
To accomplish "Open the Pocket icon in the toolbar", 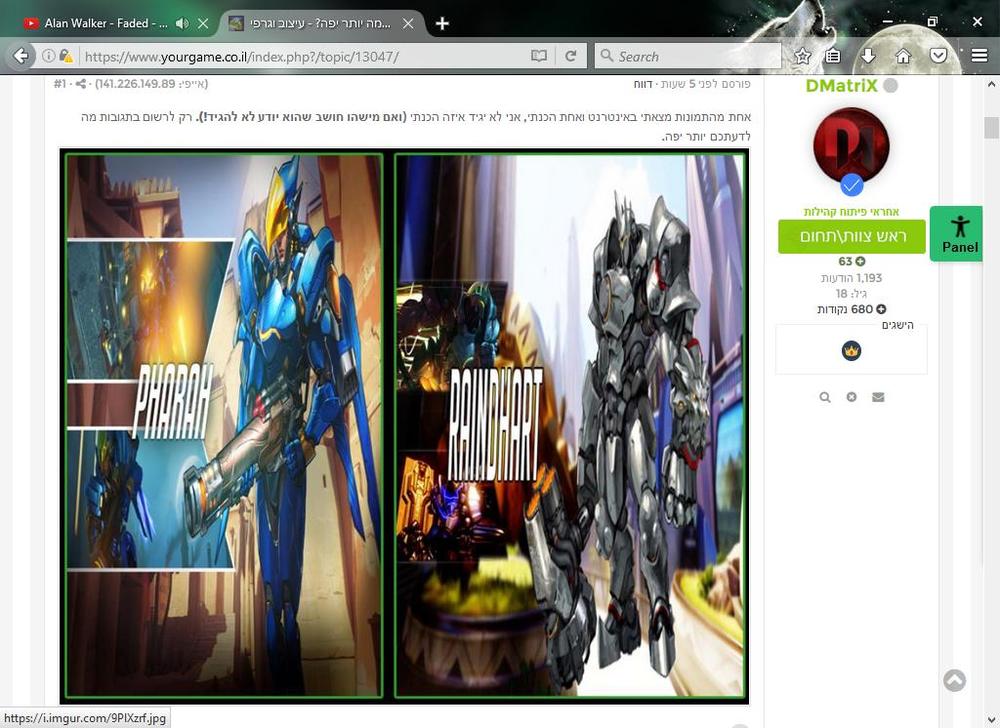I will point(938,56).
